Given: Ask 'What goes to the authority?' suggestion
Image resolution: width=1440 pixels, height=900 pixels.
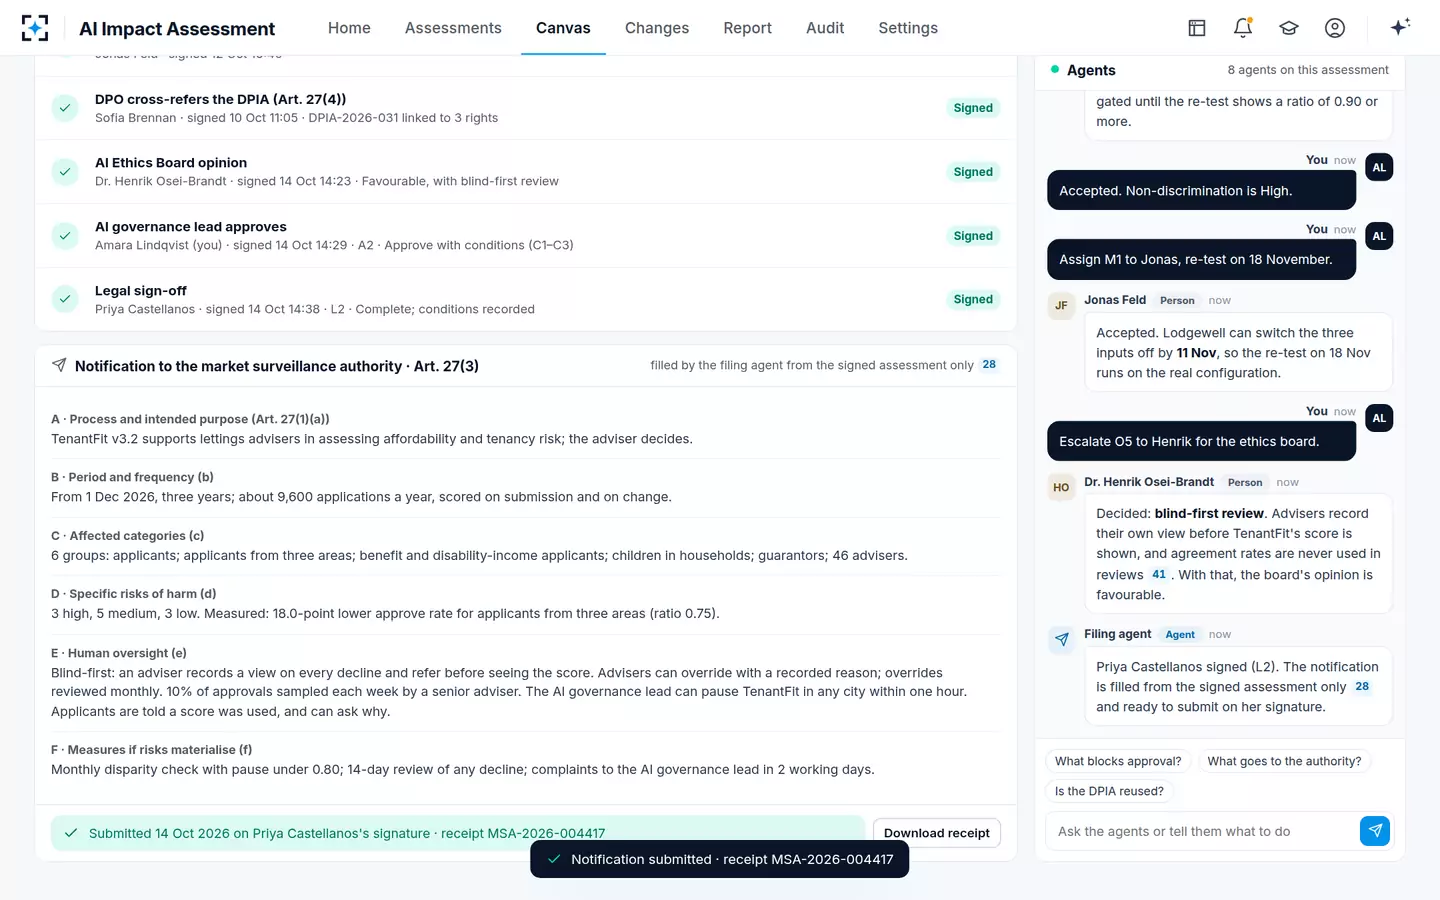Looking at the screenshot, I should coord(1284,761).
